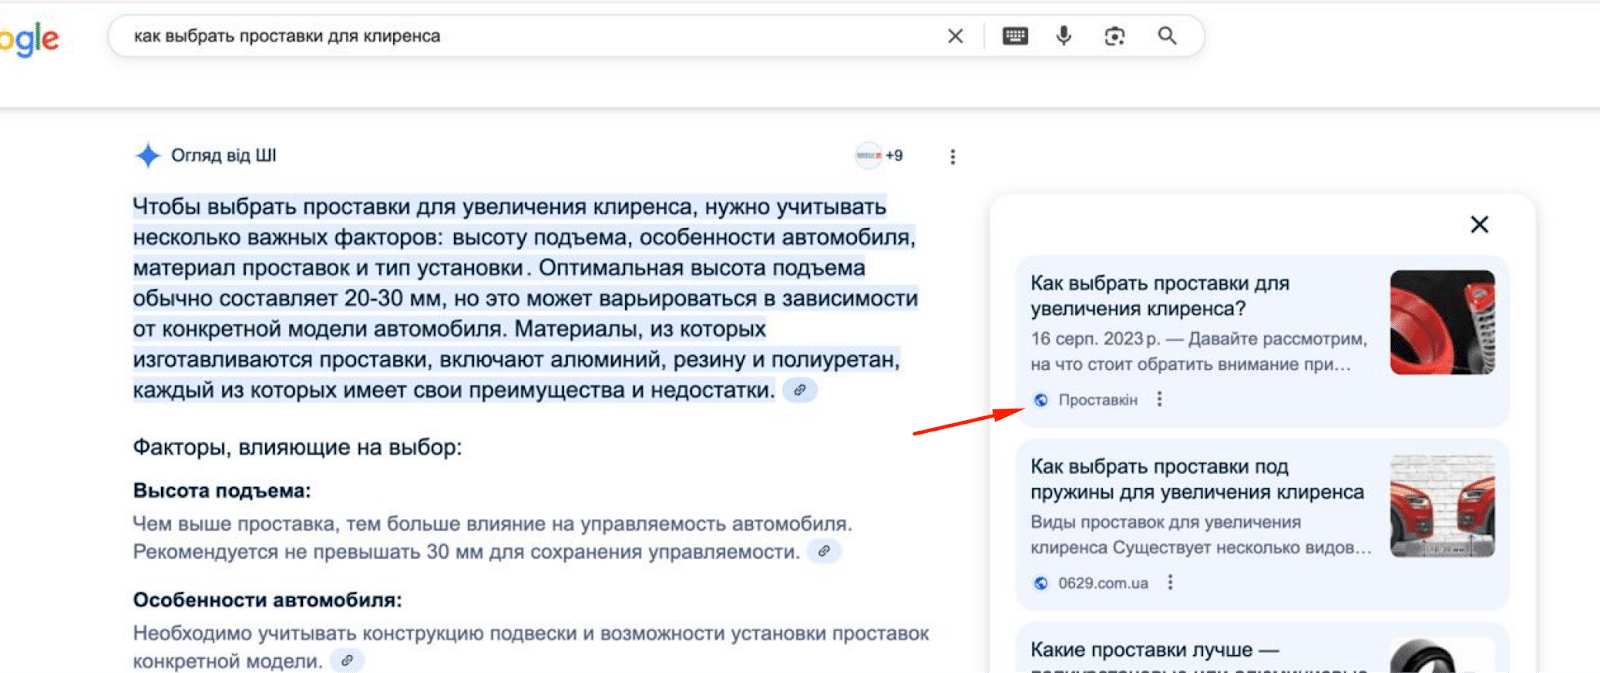The height and width of the screenshot is (673, 1600).
Task: Click the red spacer thumbnail image
Action: 1442,322
